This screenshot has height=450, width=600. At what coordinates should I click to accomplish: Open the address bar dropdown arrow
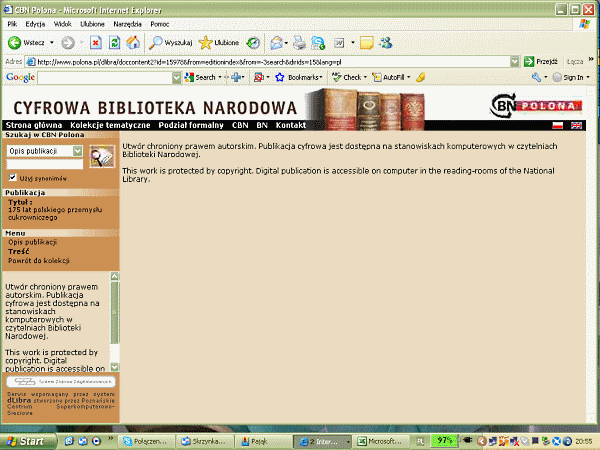[x=515, y=61]
